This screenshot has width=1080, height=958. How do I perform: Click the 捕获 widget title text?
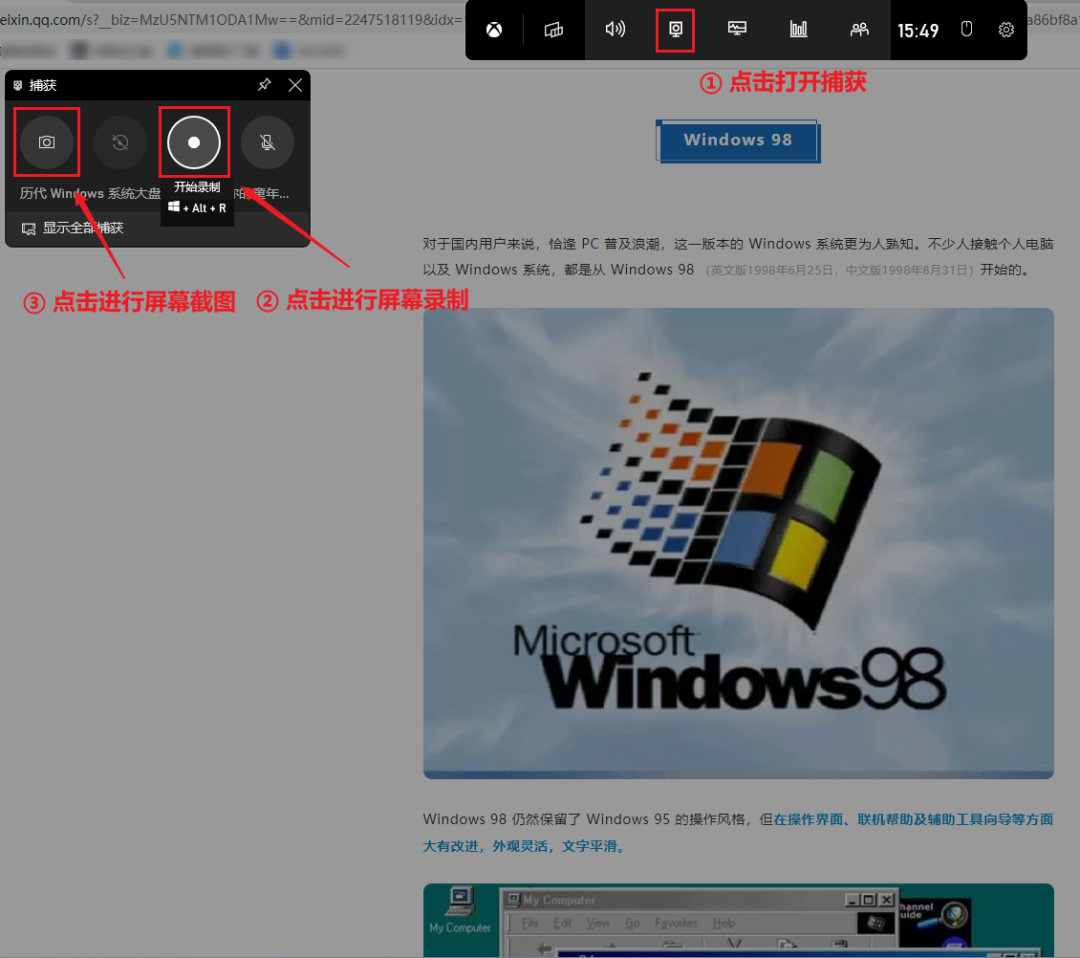(43, 85)
